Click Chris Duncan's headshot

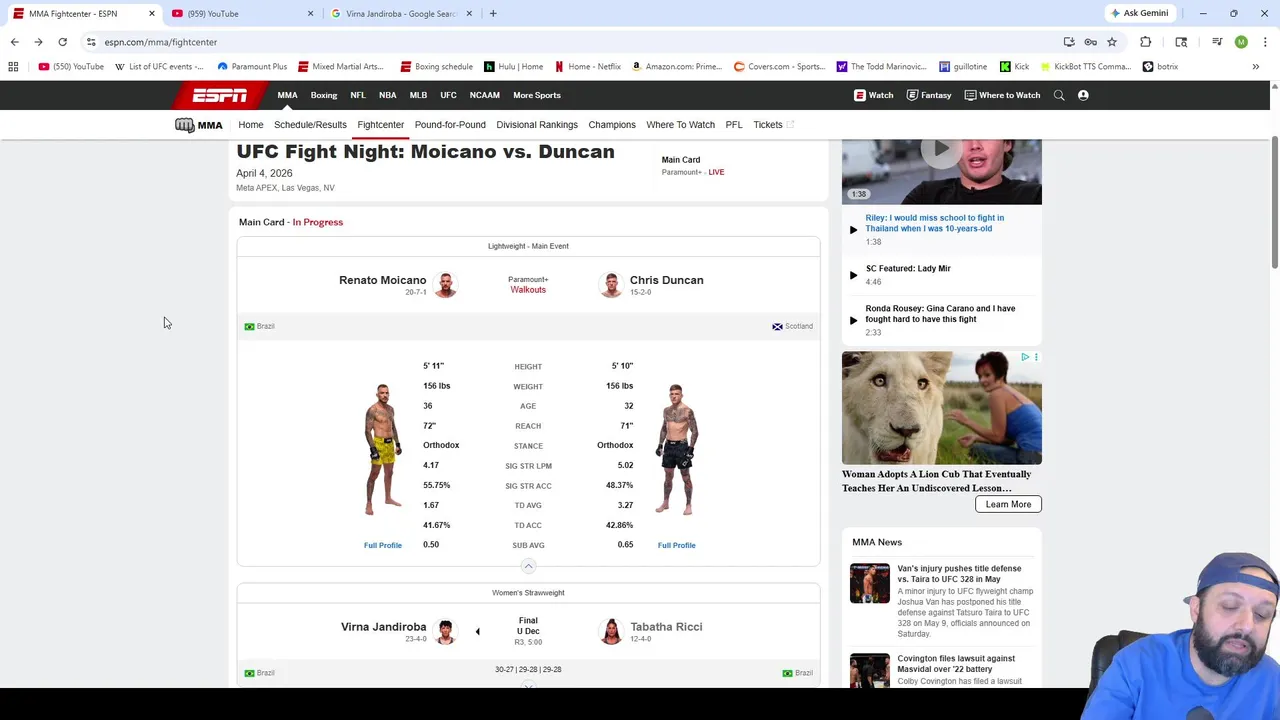click(x=610, y=285)
